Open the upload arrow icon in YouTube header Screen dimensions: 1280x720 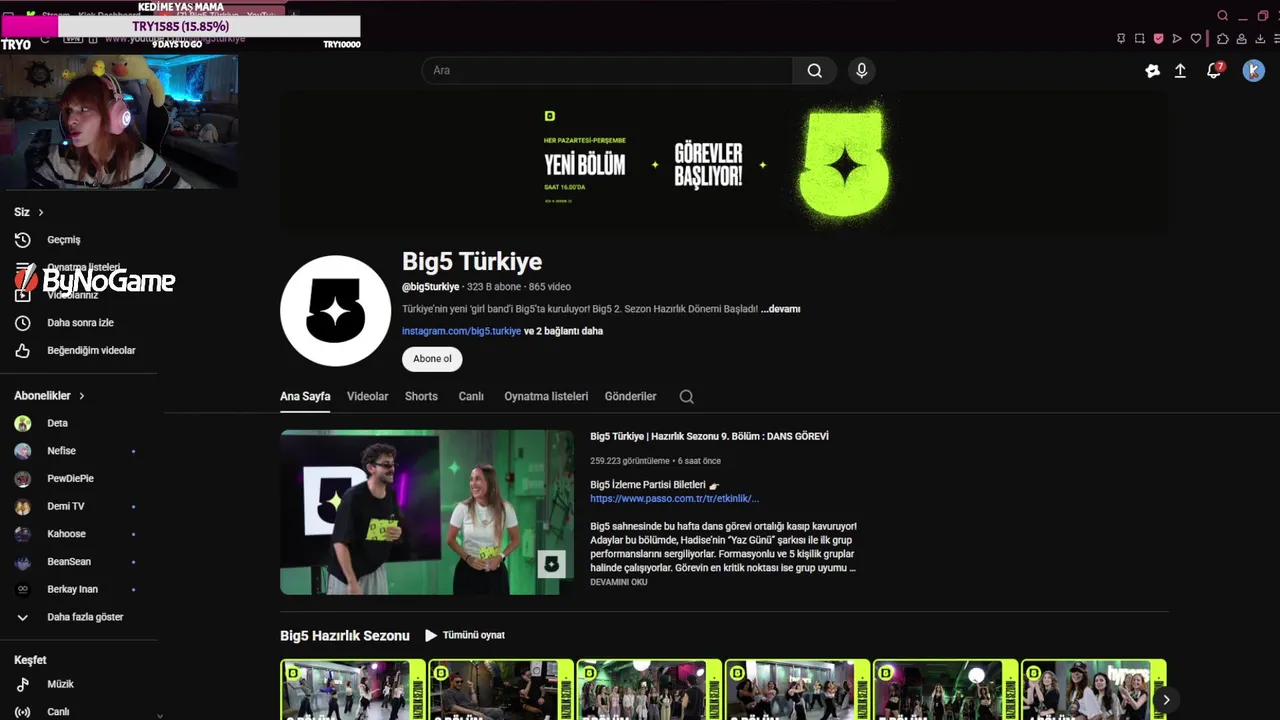click(1180, 71)
